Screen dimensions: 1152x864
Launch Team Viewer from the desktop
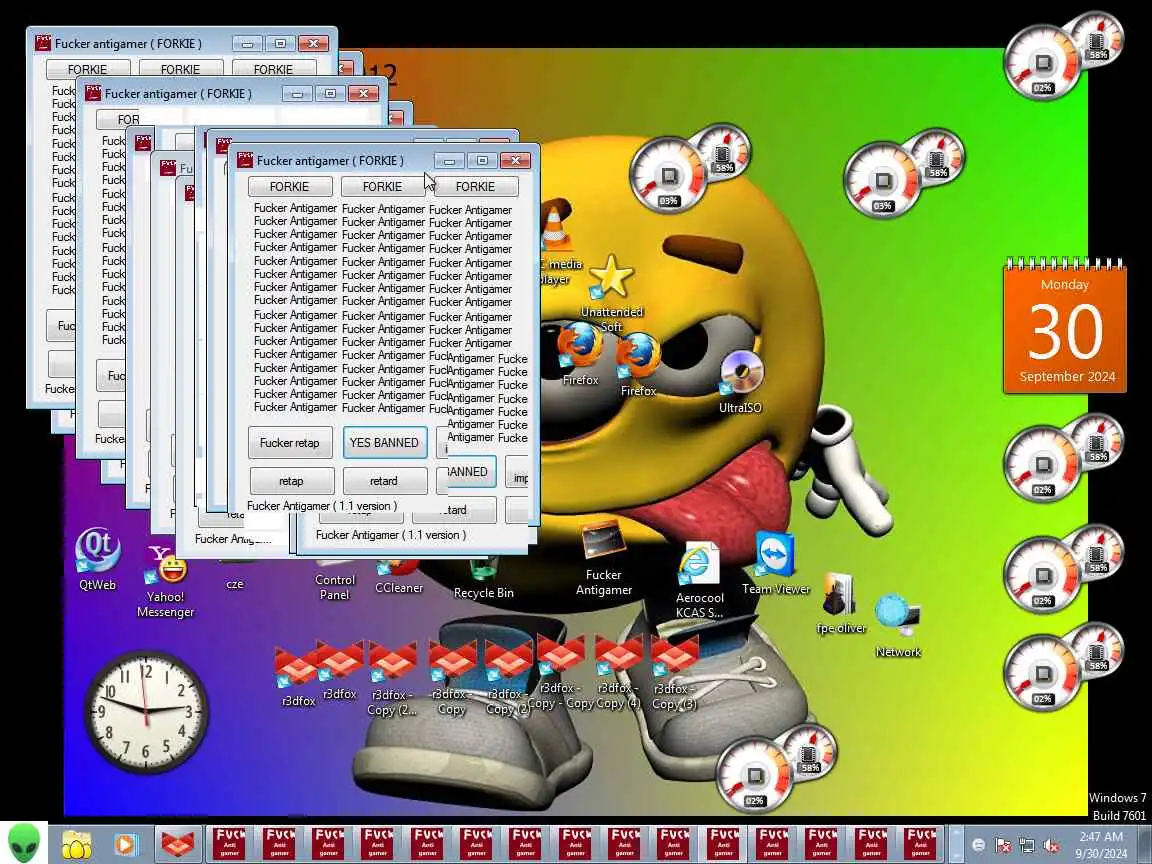775,562
